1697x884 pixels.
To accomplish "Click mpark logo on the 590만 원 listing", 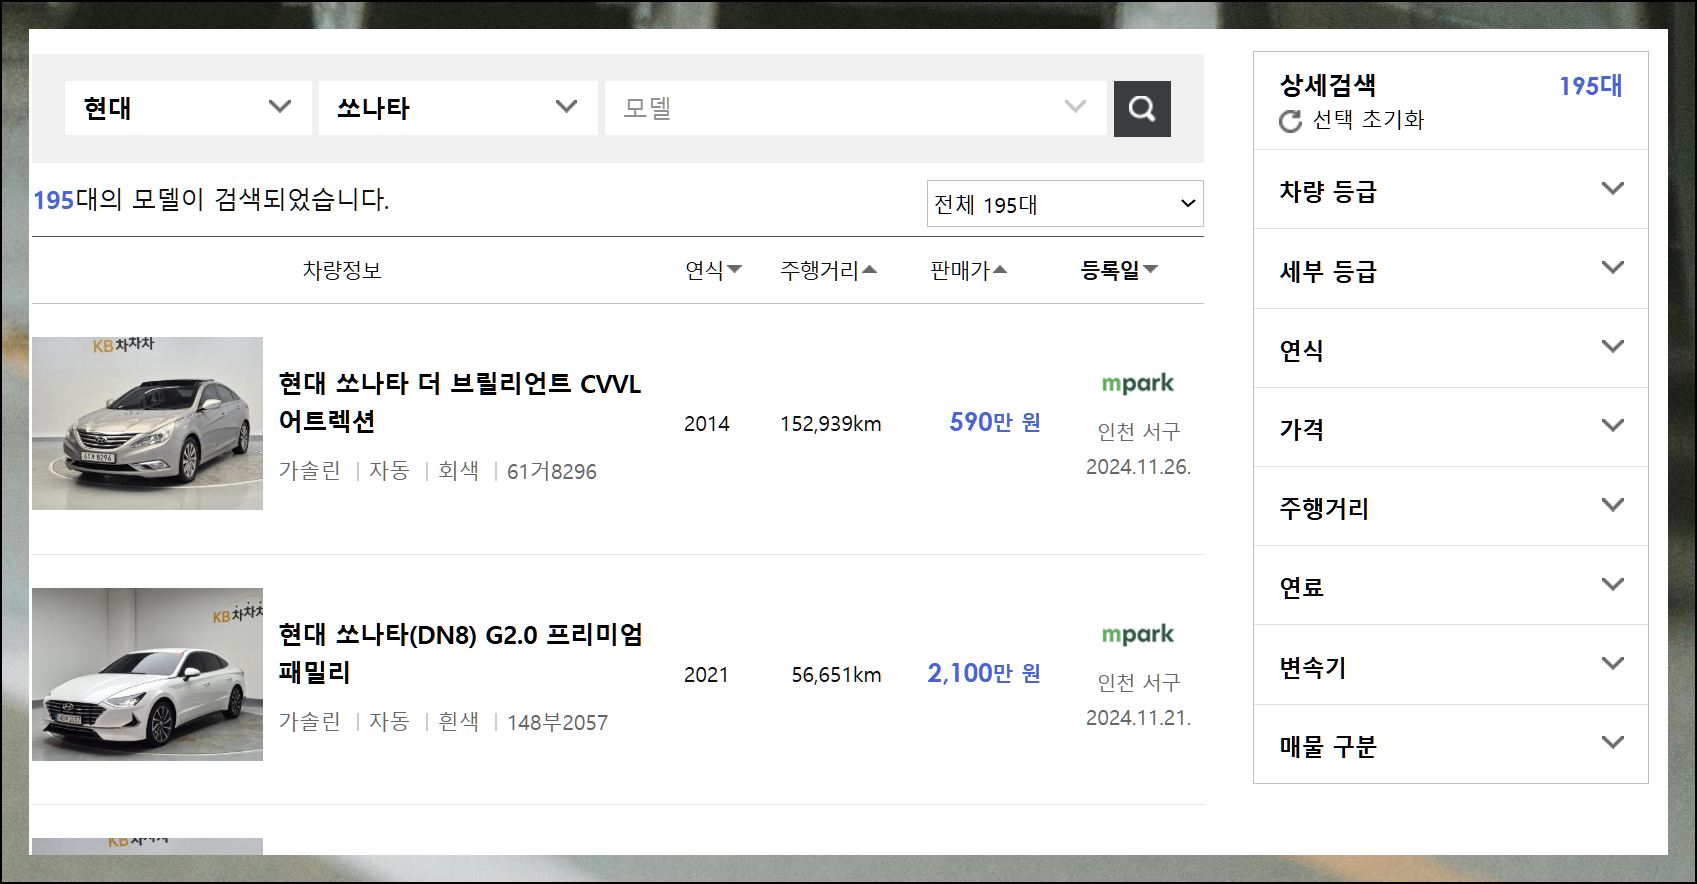I will pyautogui.click(x=1138, y=383).
